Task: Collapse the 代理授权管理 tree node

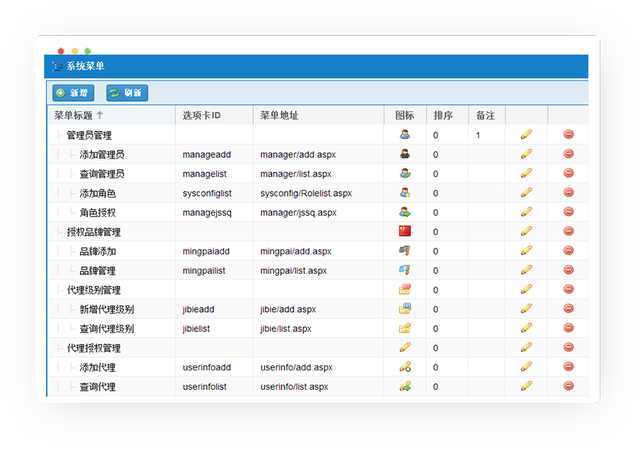Action: (59, 348)
